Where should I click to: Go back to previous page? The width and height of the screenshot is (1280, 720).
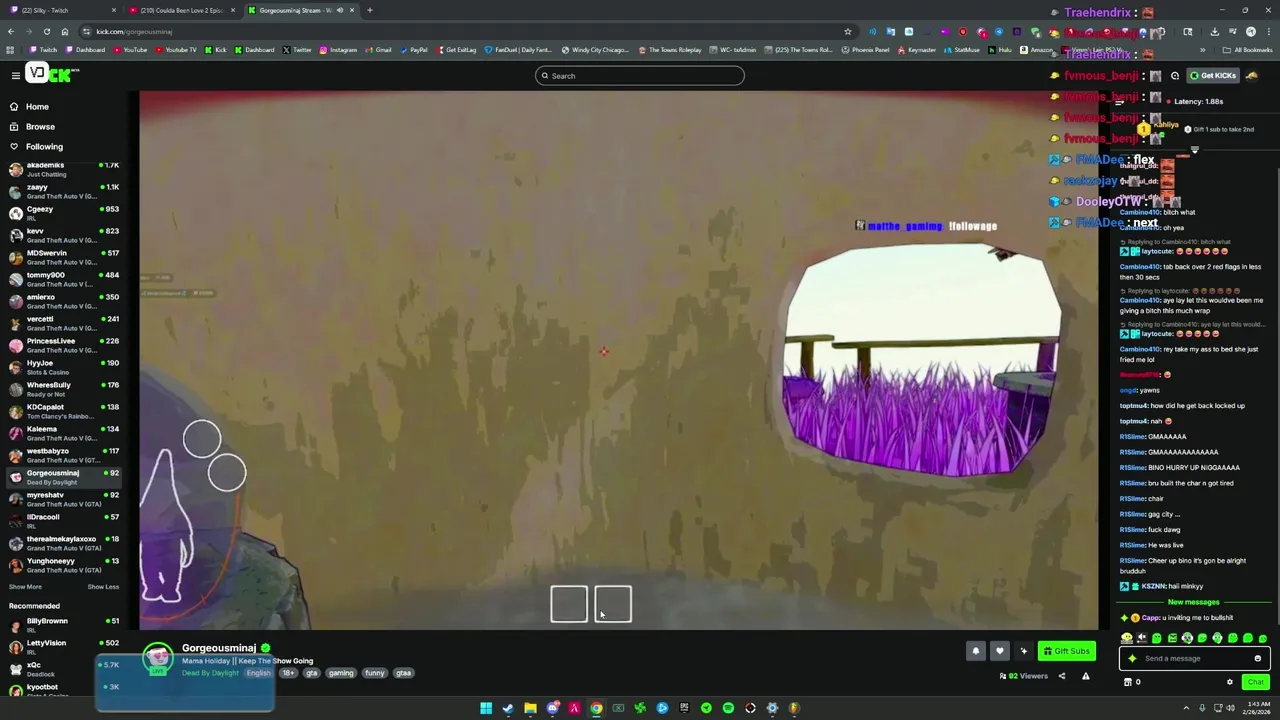(x=10, y=31)
